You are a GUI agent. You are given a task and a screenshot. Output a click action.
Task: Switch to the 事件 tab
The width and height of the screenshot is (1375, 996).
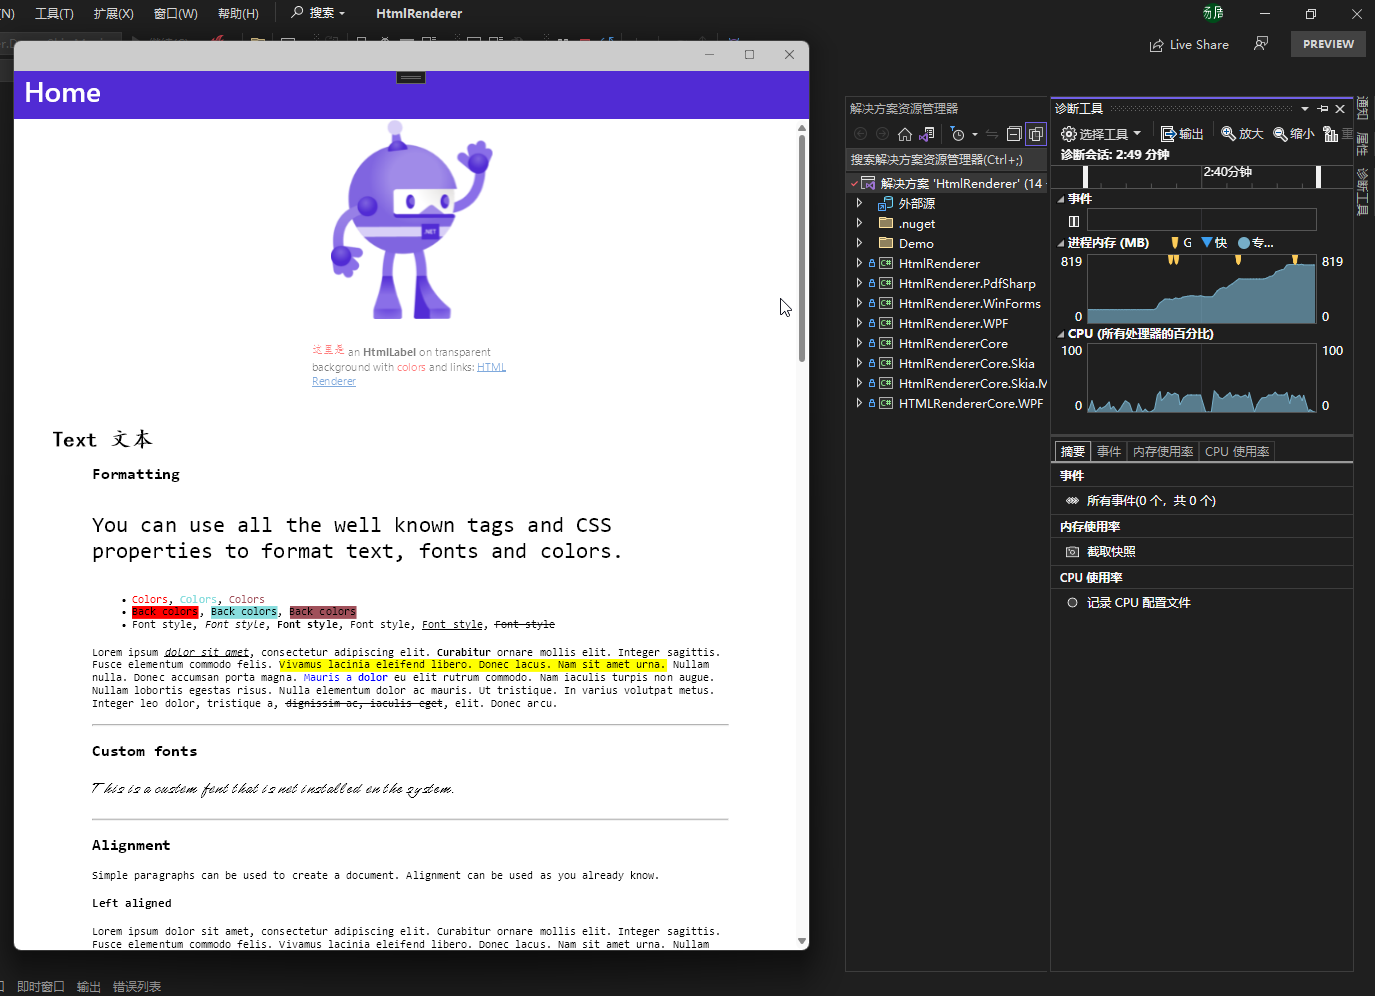[x=1109, y=452]
